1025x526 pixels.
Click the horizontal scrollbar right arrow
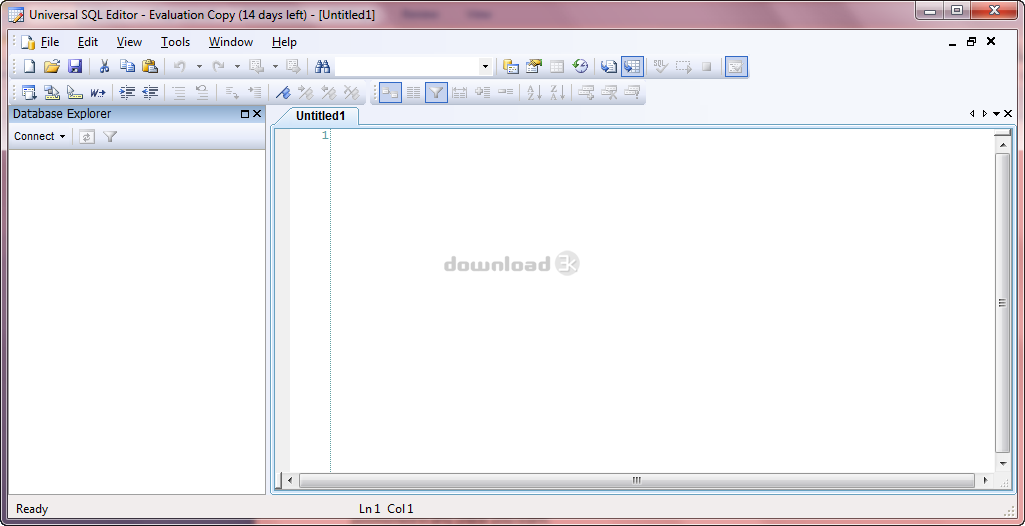(986, 480)
